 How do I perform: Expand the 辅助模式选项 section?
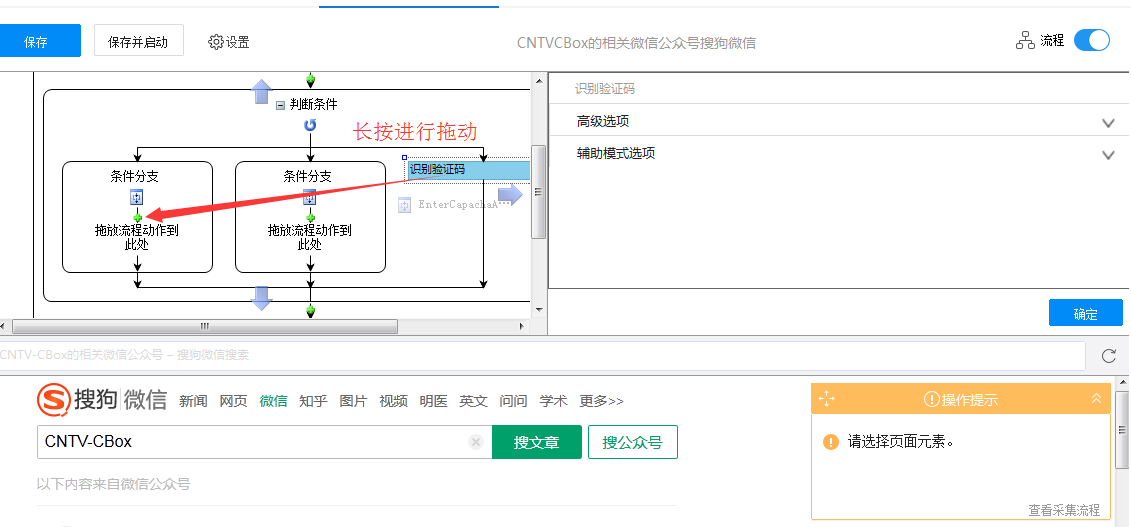838,153
